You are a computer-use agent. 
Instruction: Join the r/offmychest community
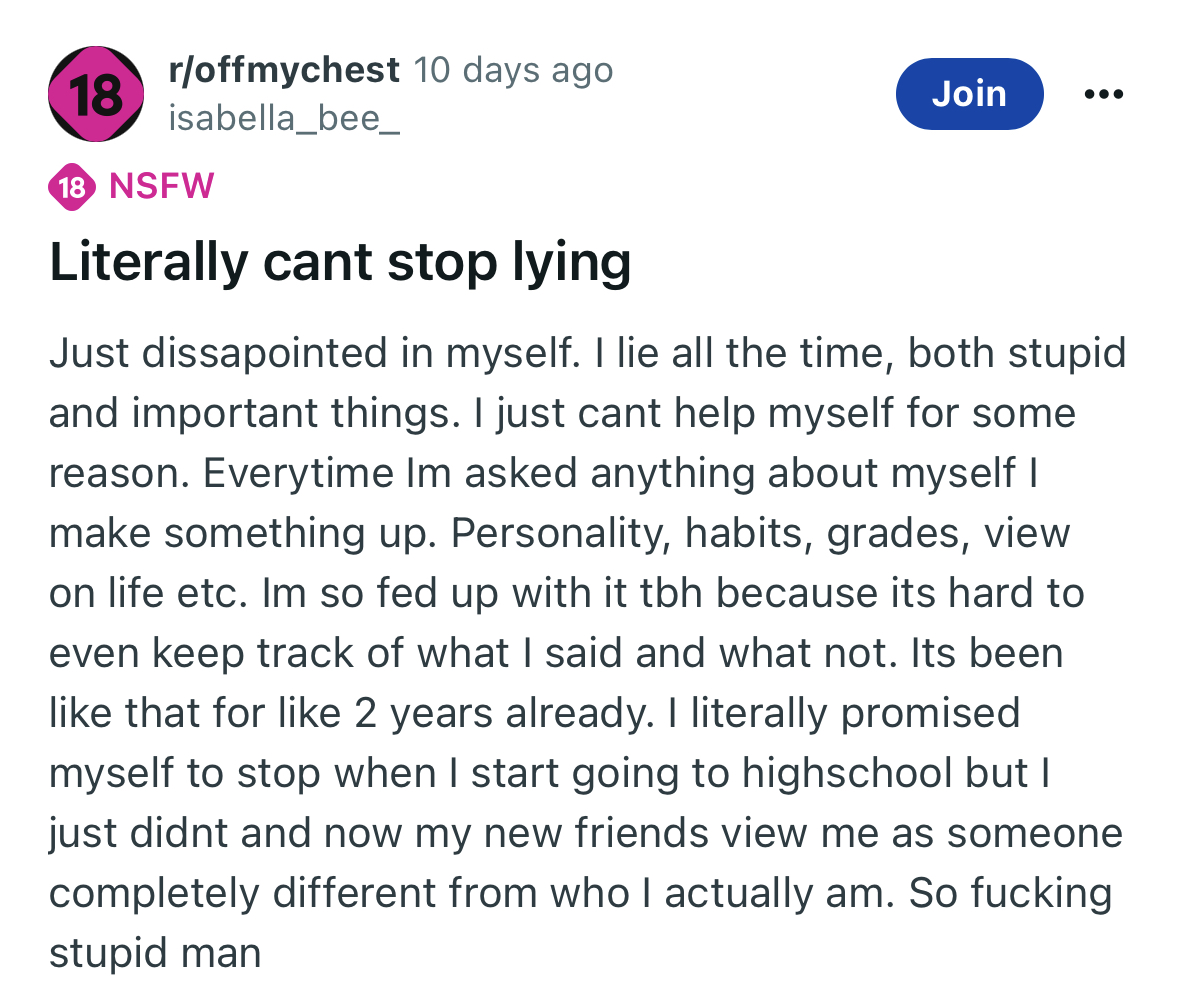(x=969, y=94)
